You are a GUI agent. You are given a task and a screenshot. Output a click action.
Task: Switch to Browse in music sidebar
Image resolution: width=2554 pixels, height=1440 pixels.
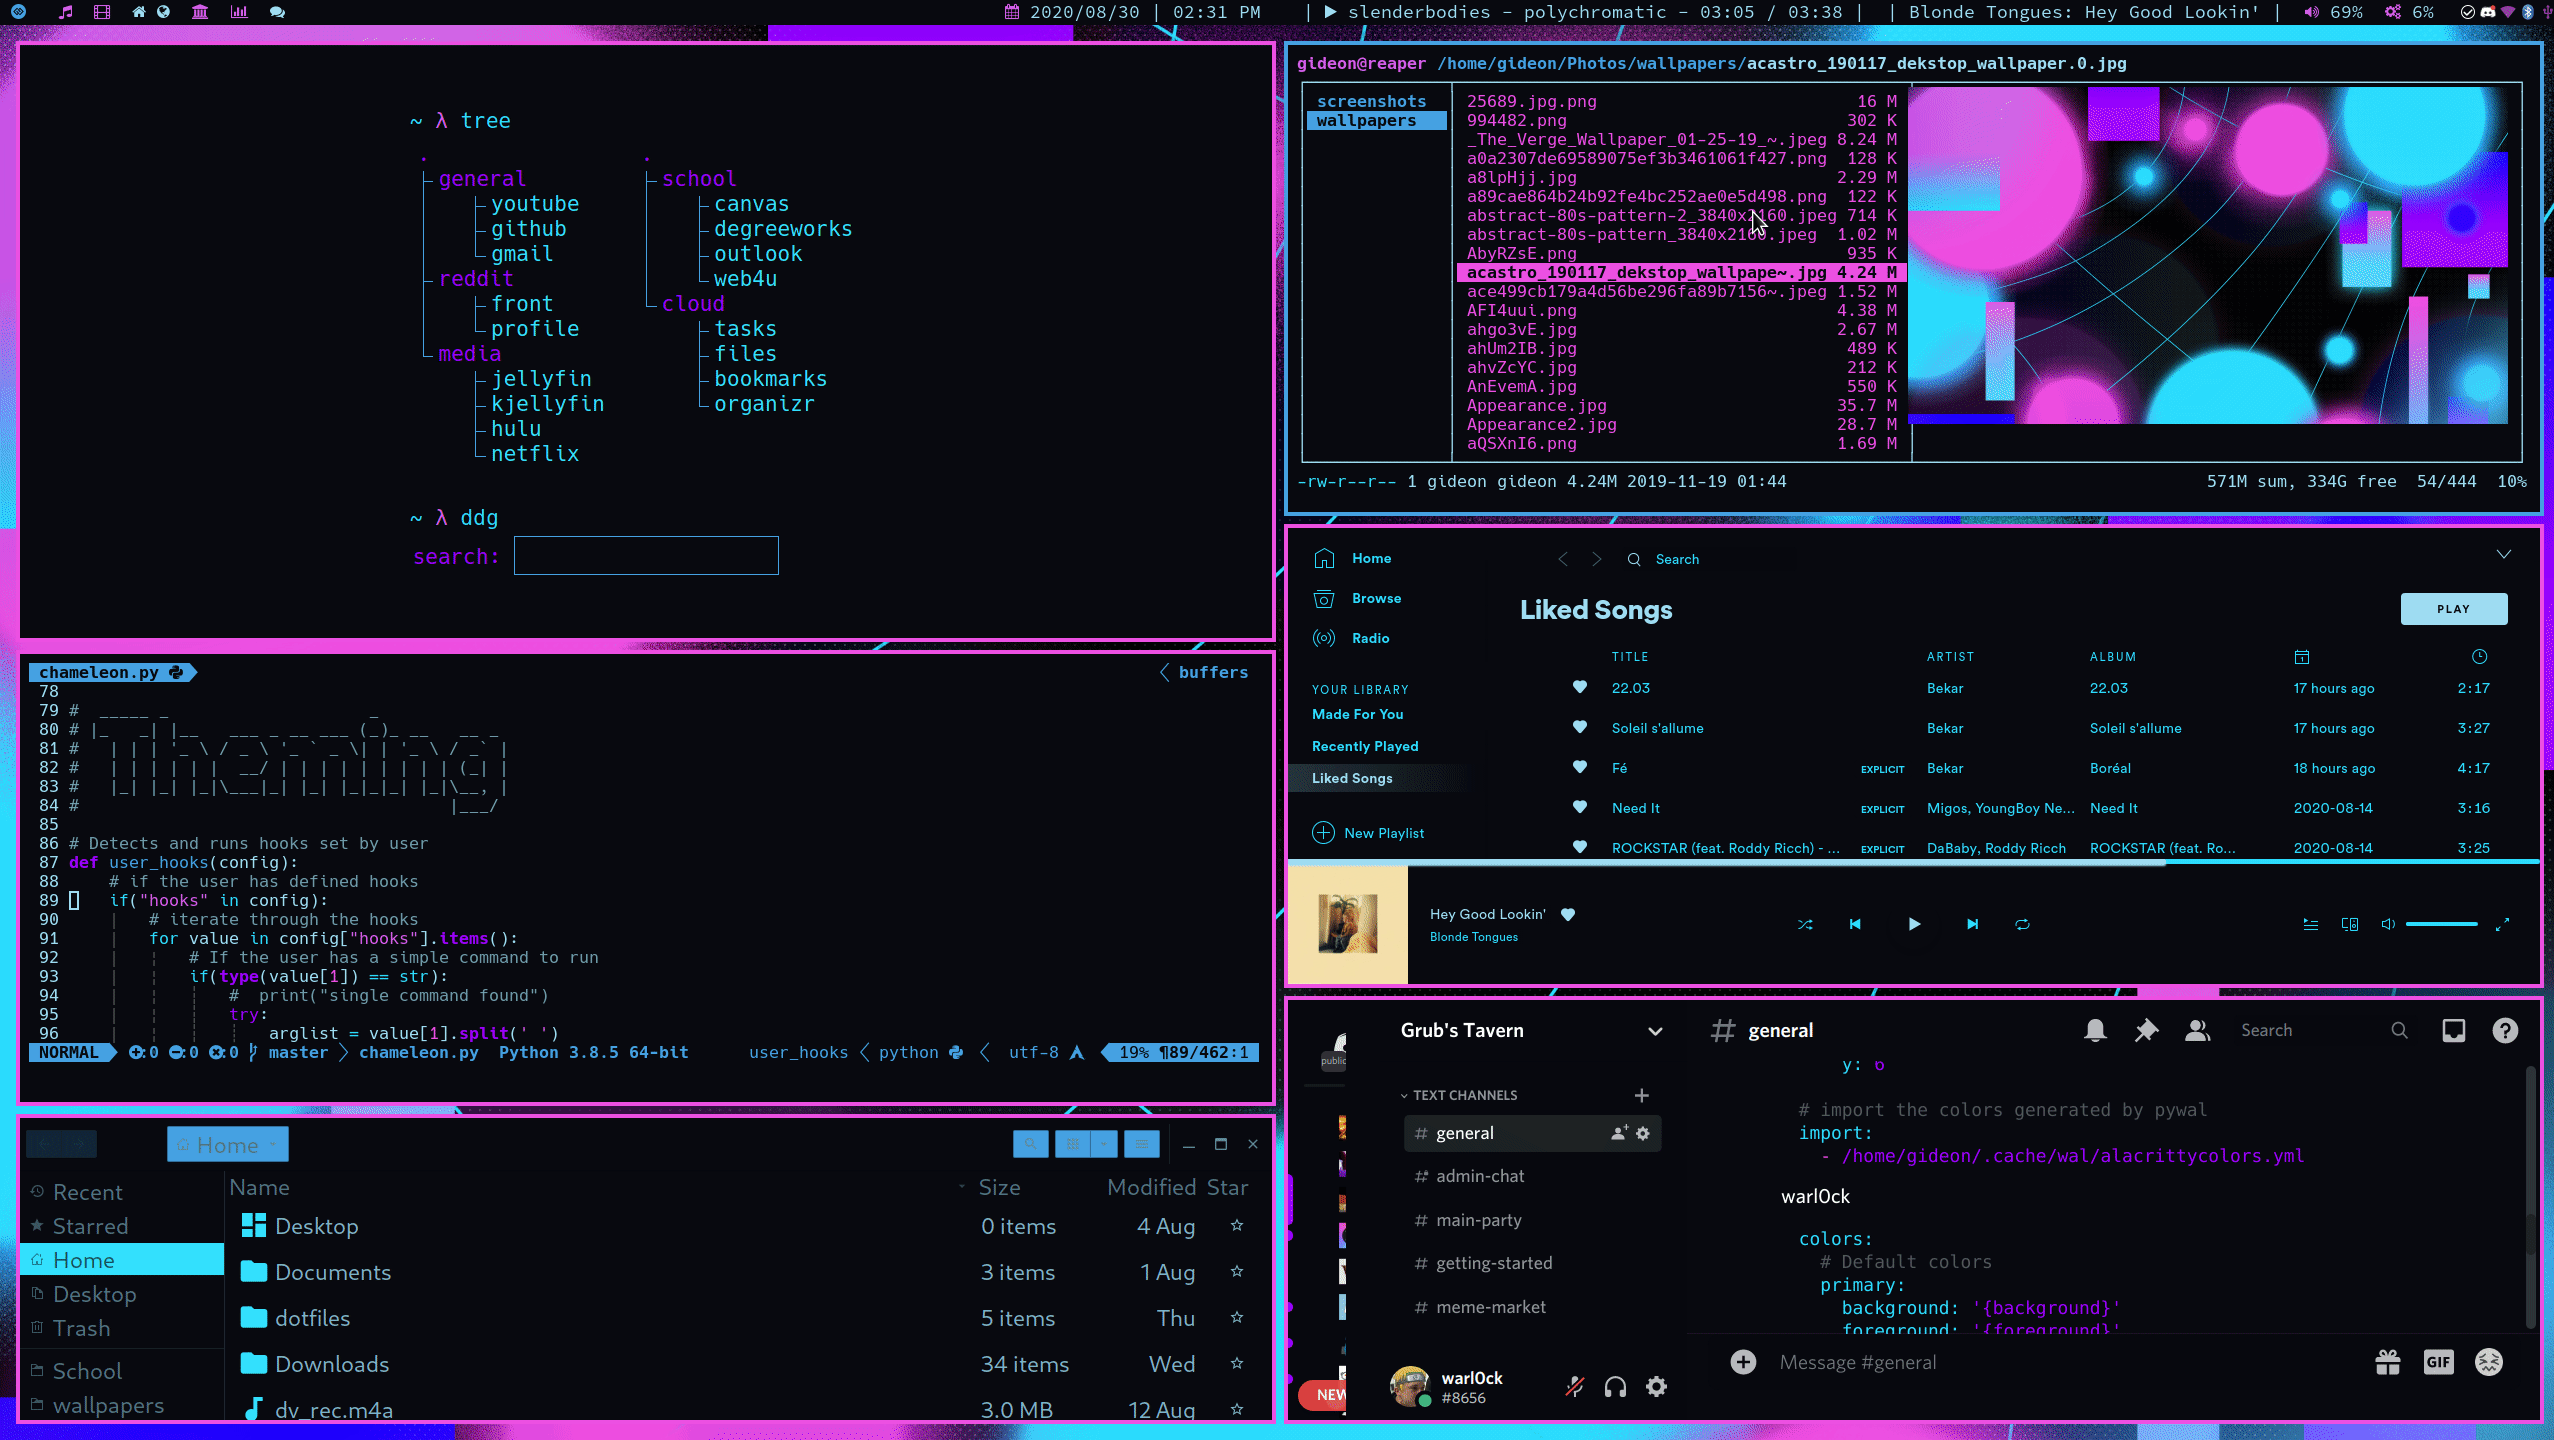click(1376, 599)
